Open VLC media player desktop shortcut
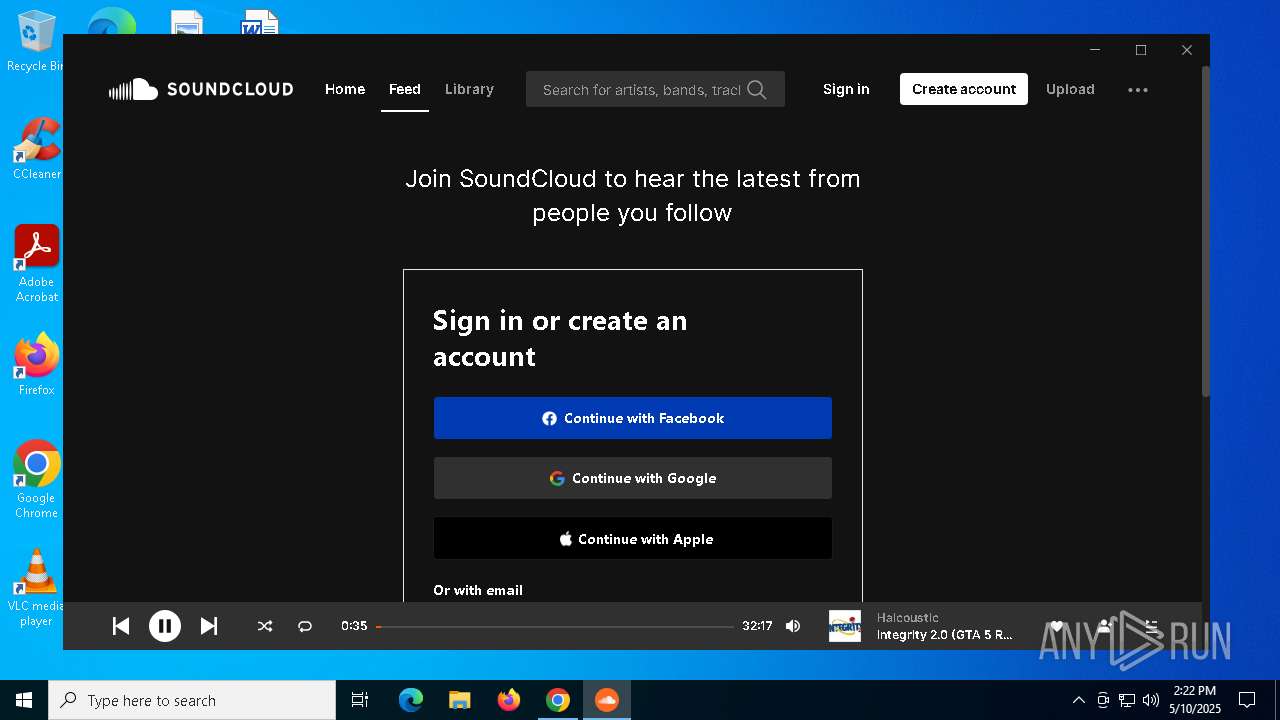The width and height of the screenshot is (1280, 720). coord(37,588)
